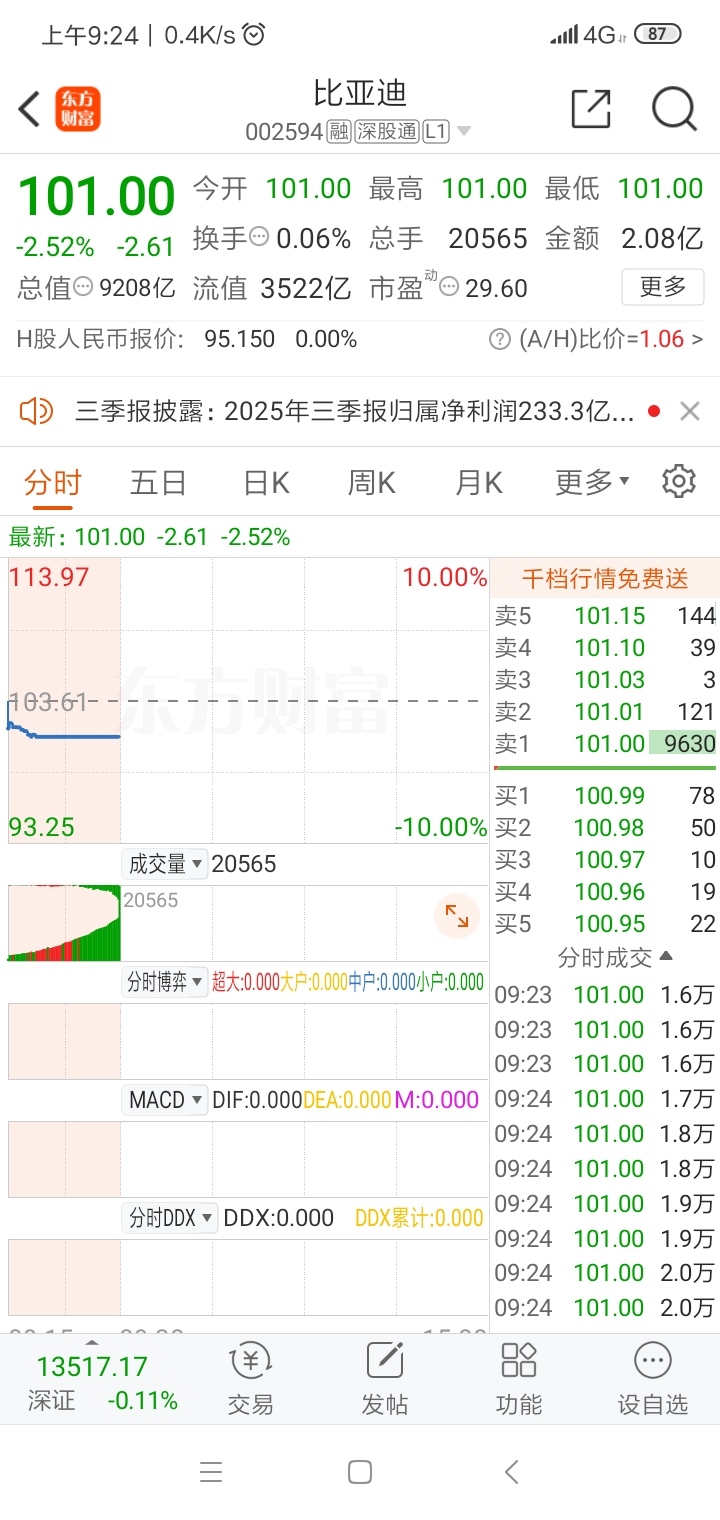Tap 卖1/买1 buy-sell ratio bar
Image resolution: width=720 pixels, height=1520 pixels.
605,768
